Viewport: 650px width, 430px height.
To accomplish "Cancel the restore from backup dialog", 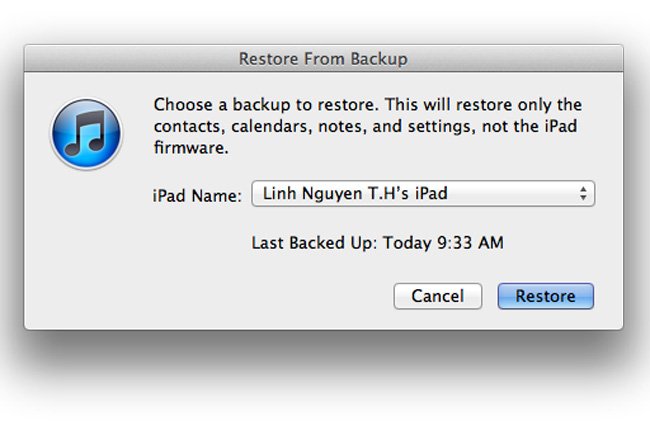I will pyautogui.click(x=438, y=296).
